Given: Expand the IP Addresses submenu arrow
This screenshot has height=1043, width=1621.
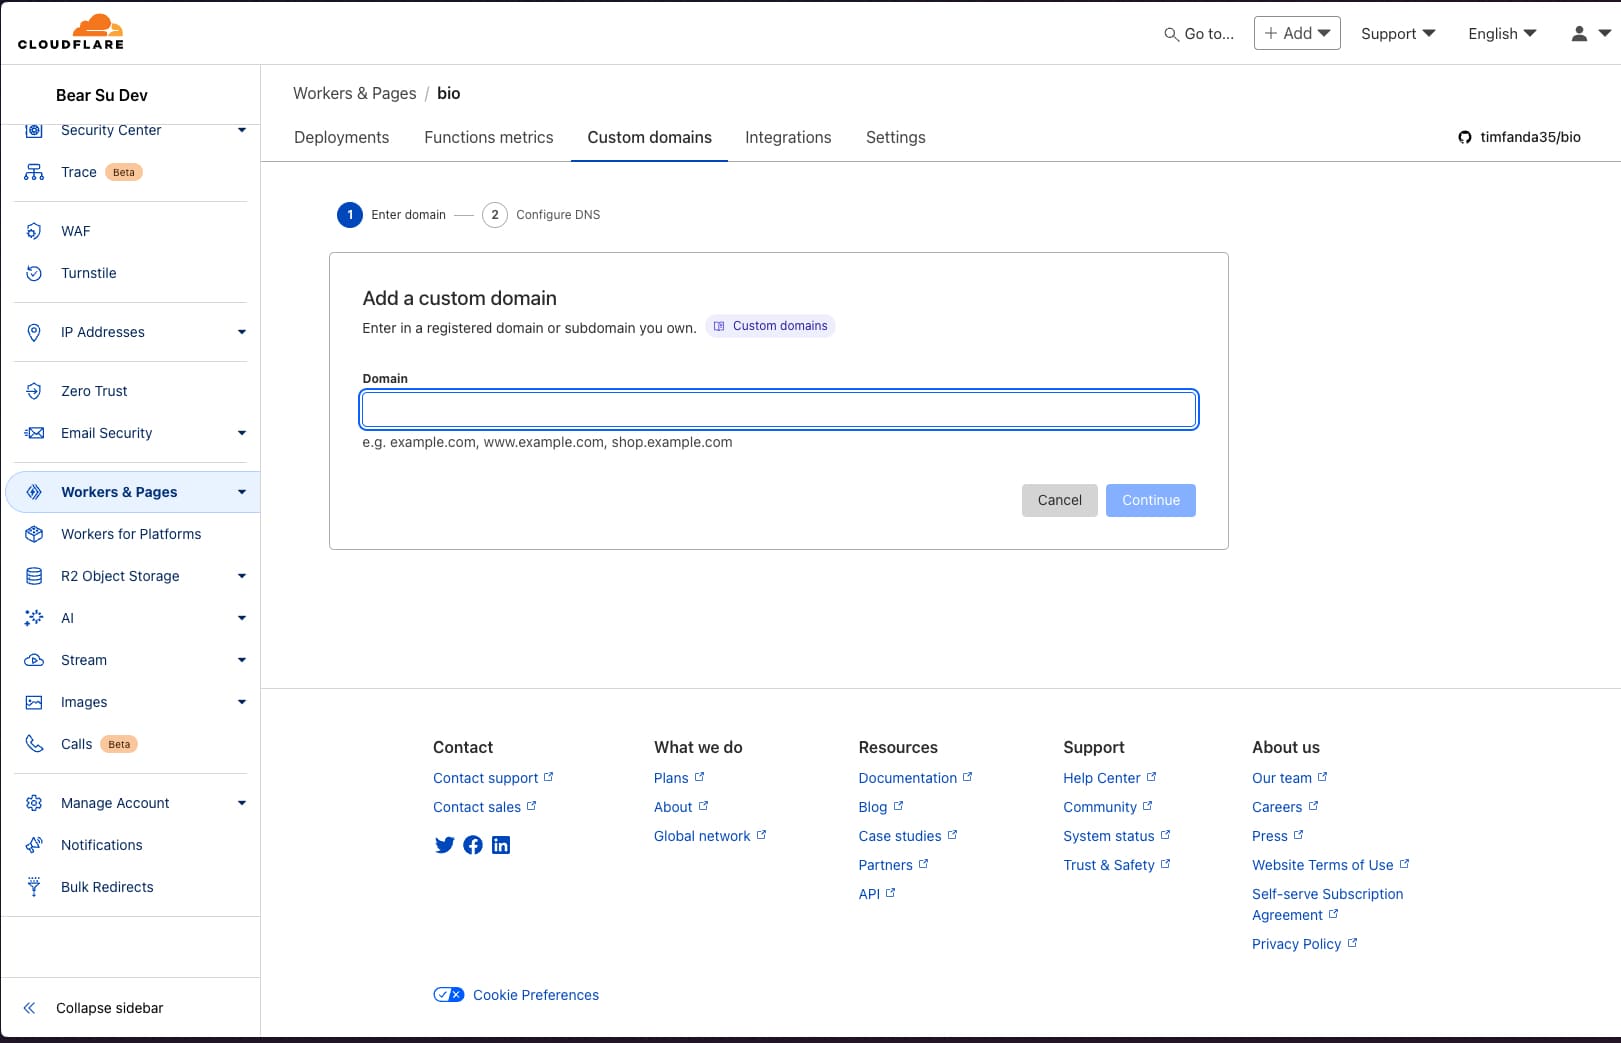Looking at the screenshot, I should pos(242,332).
